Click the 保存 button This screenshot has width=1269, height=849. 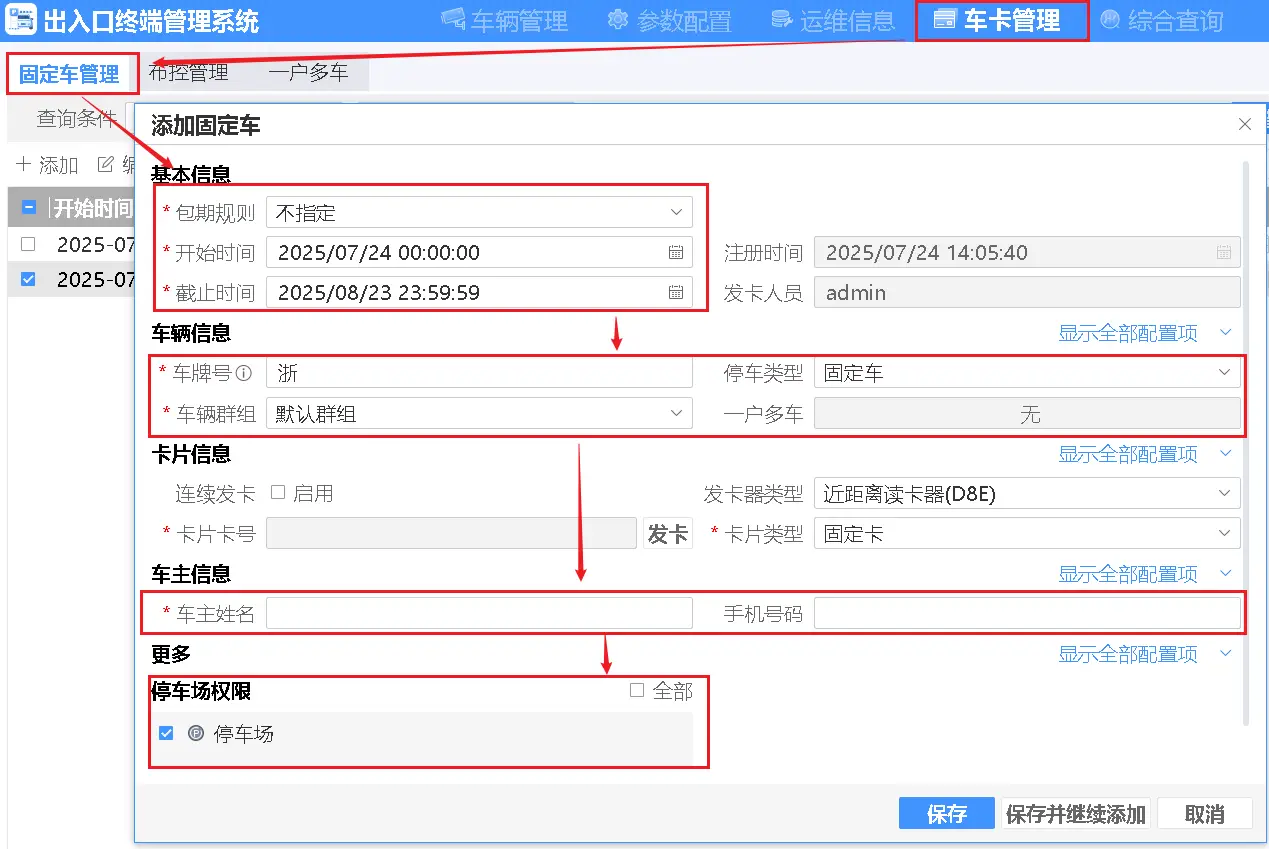tap(946, 814)
